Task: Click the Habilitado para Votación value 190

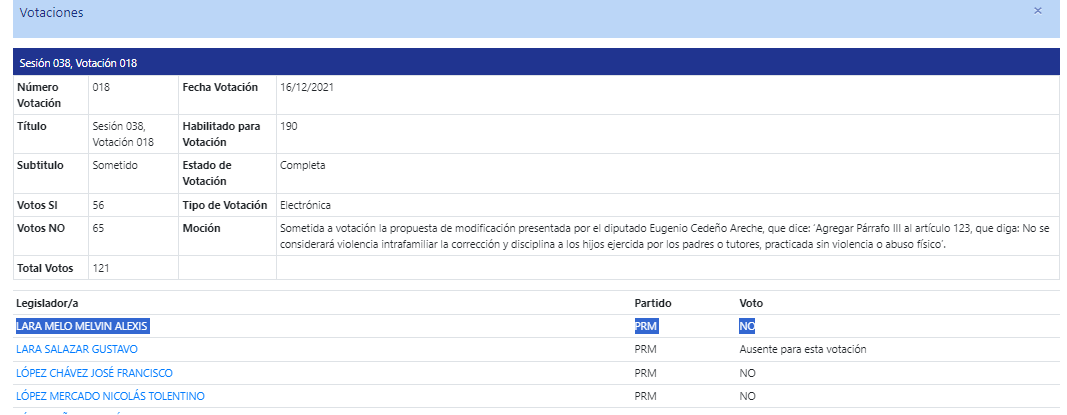Action: pyautogui.click(x=289, y=126)
